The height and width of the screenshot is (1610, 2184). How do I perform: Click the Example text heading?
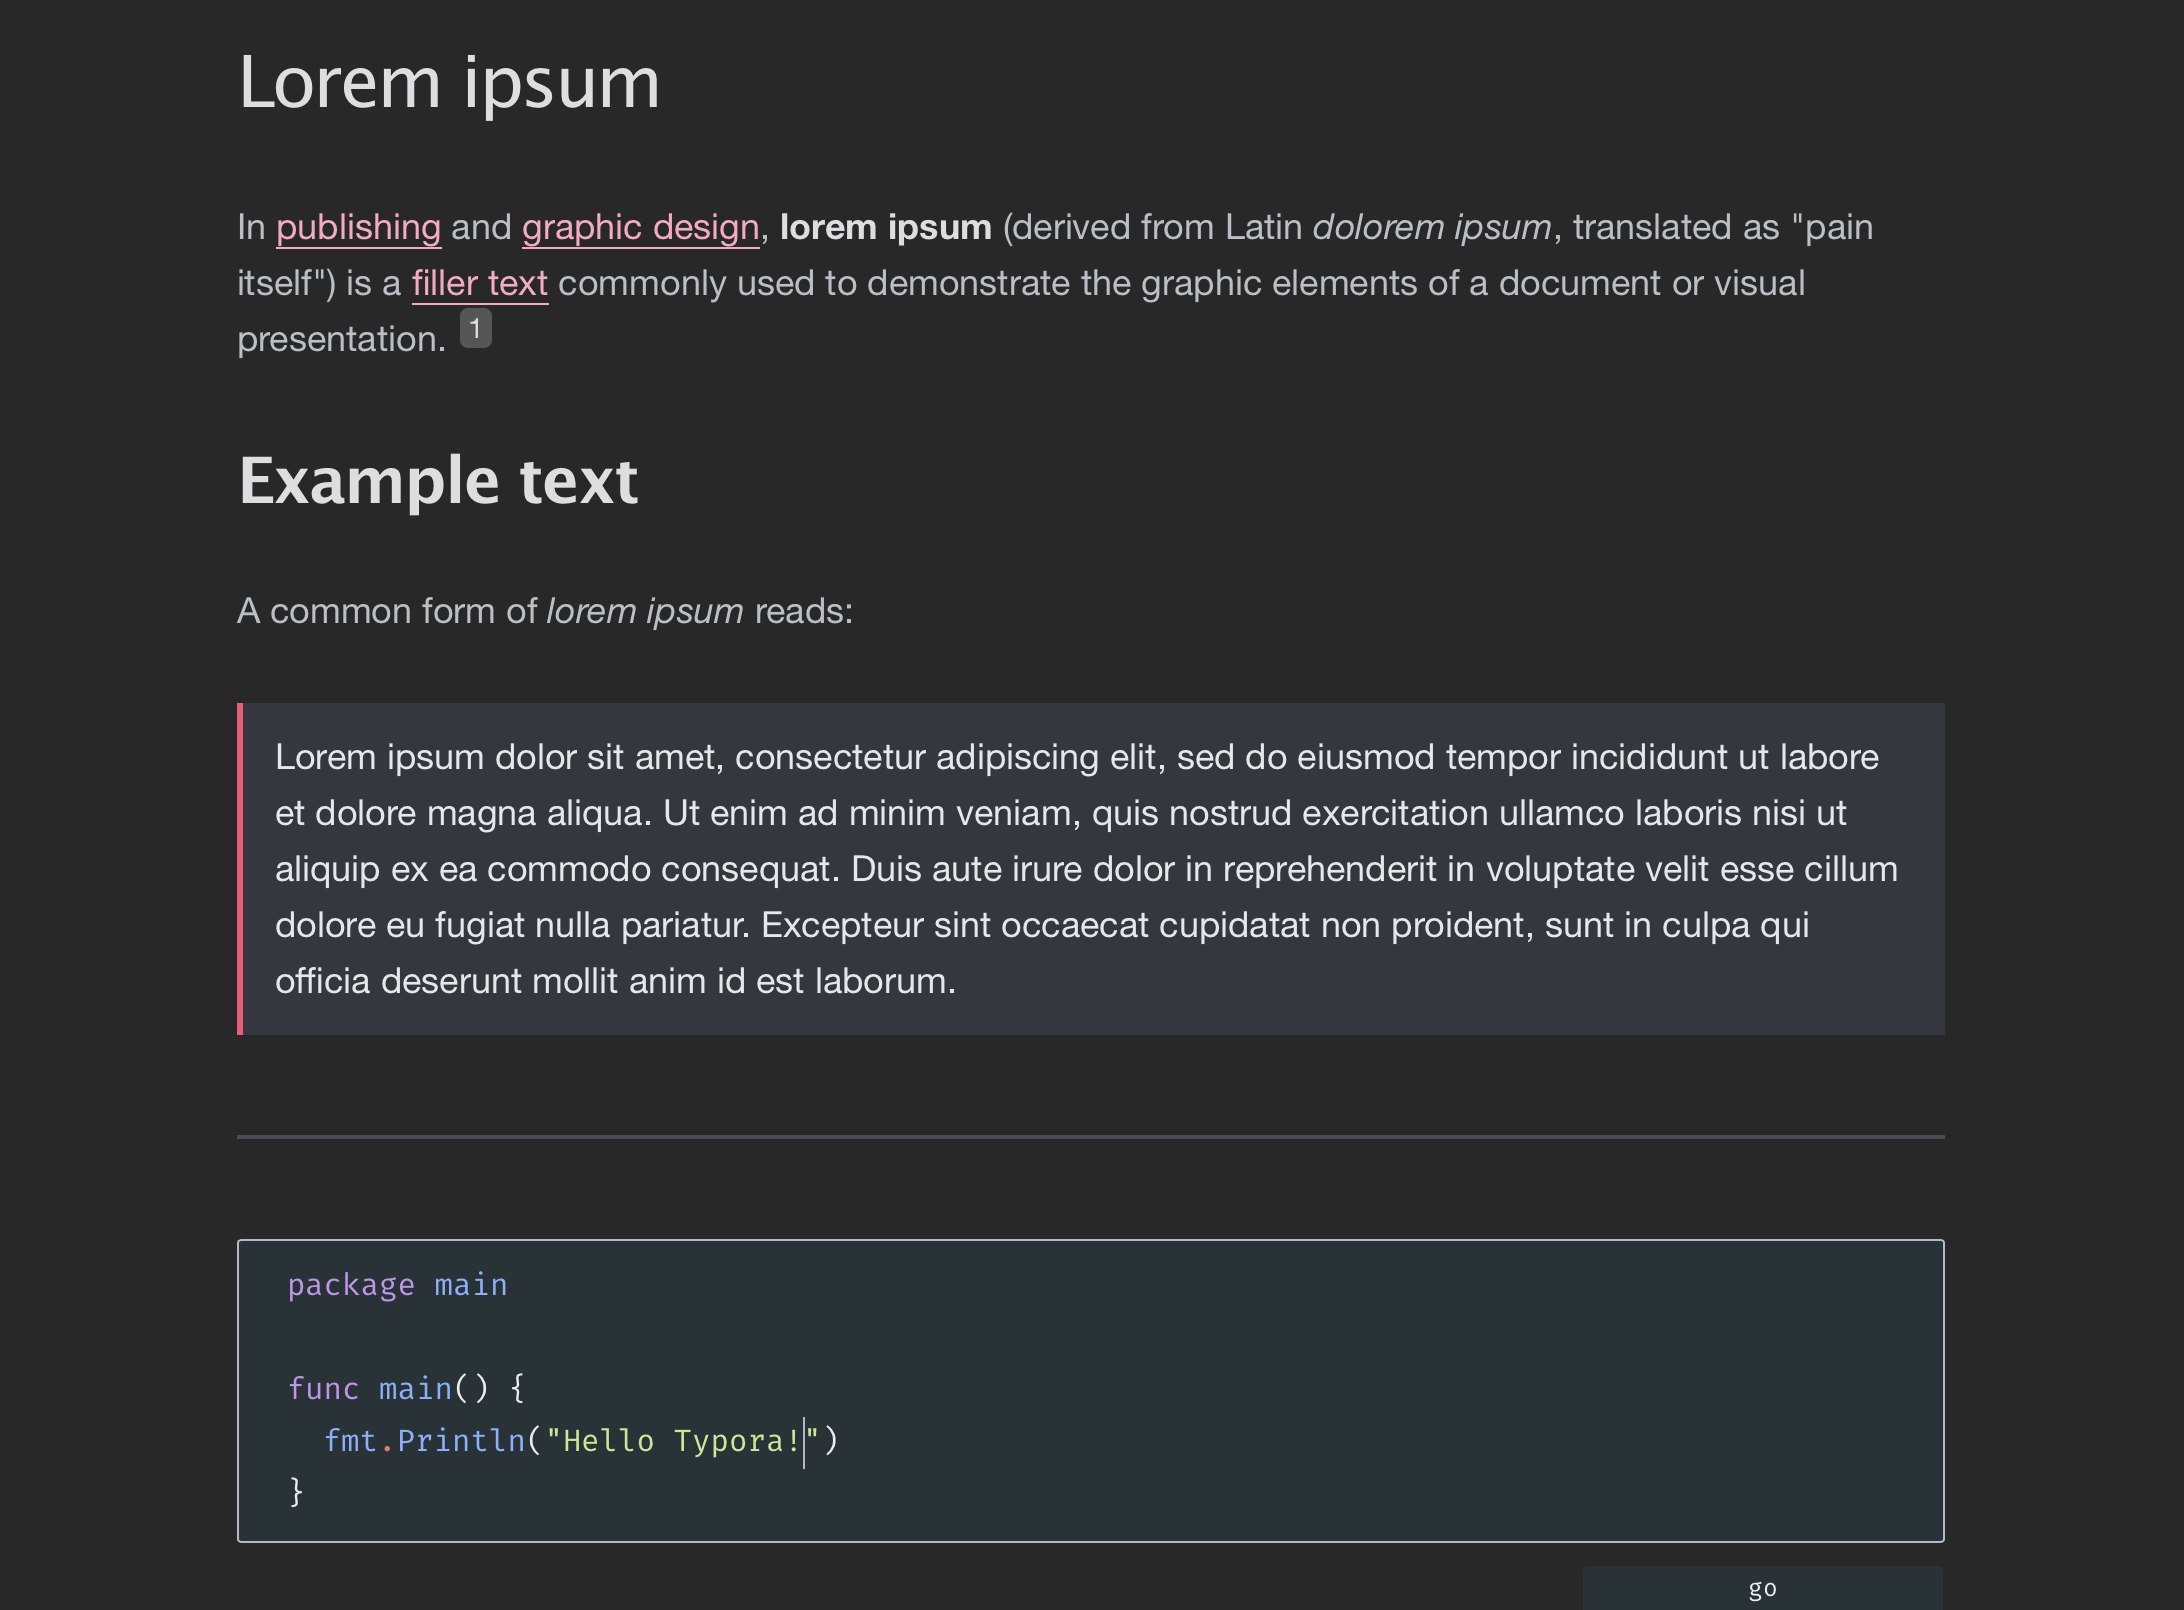[438, 481]
